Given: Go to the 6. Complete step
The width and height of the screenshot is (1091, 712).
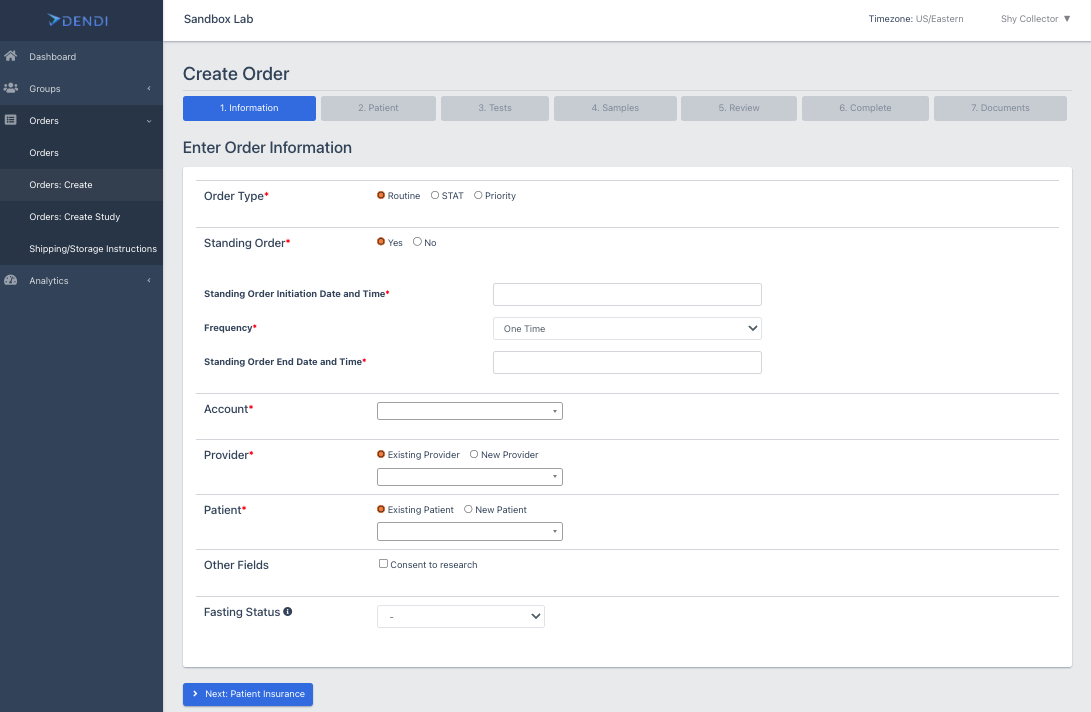Looking at the screenshot, I should tap(865, 108).
